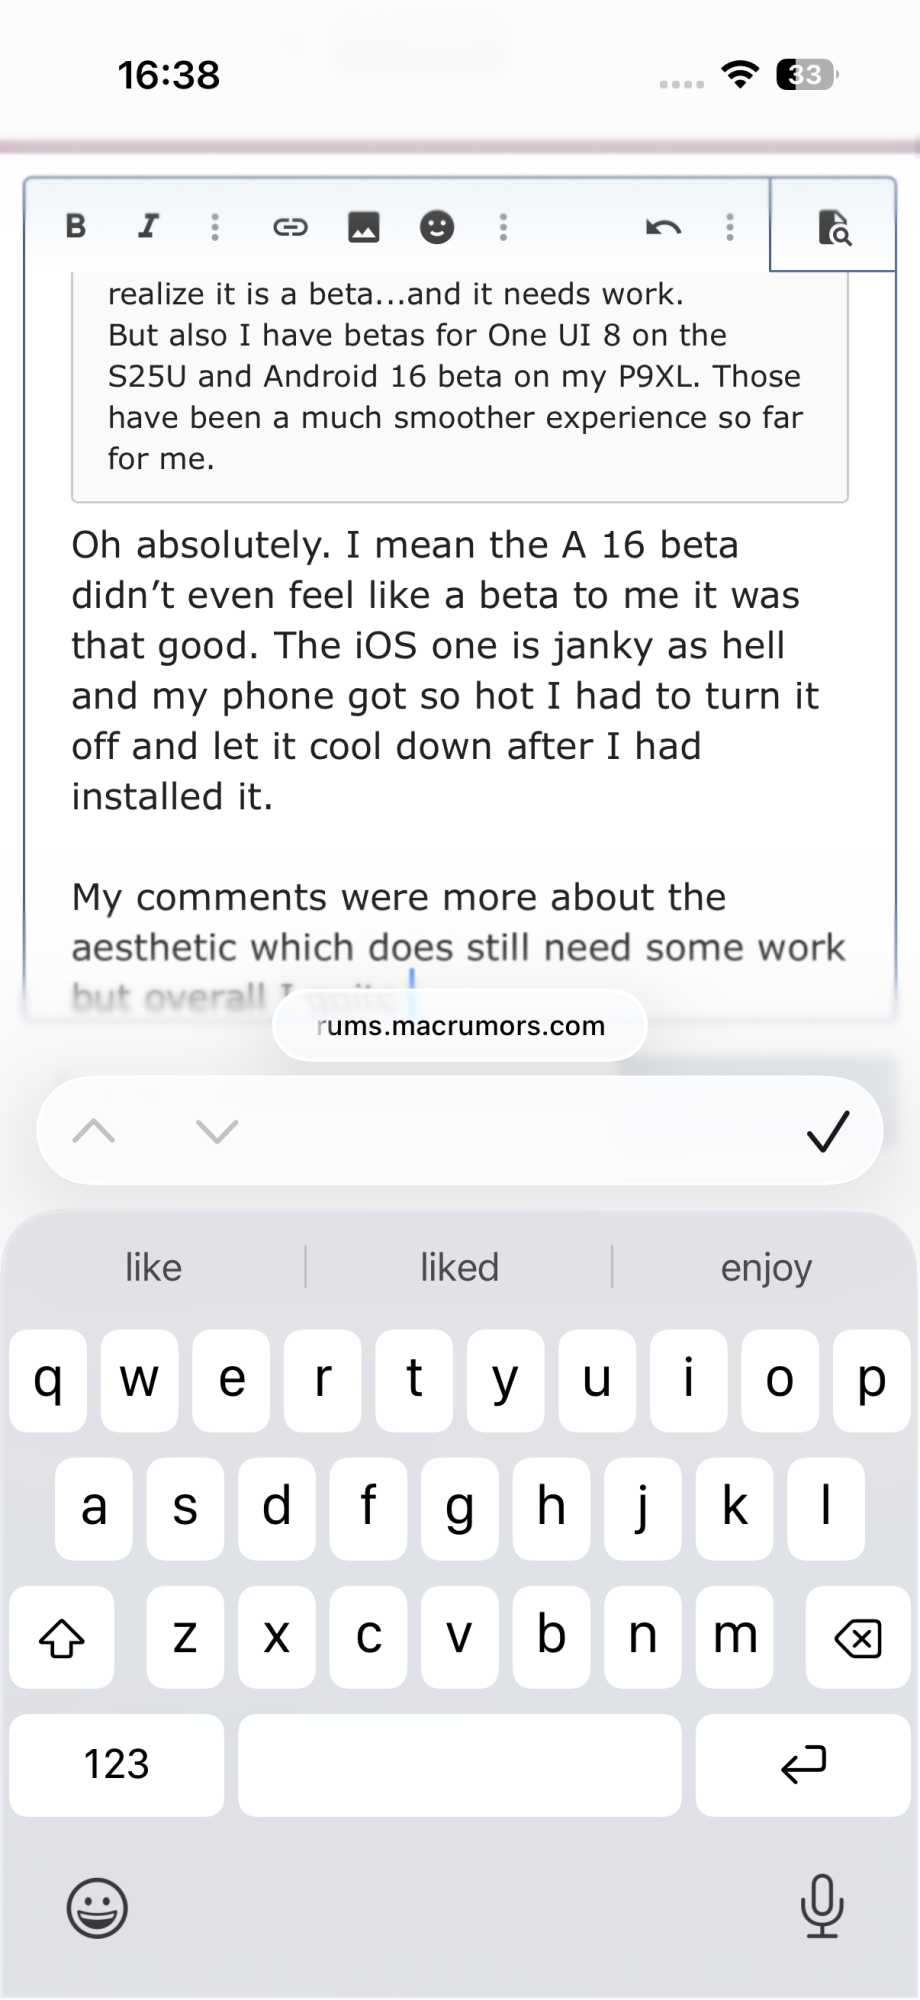Image resolution: width=920 pixels, height=2000 pixels.
Task: Expand more insert options after smiley icon
Action: click(x=504, y=227)
